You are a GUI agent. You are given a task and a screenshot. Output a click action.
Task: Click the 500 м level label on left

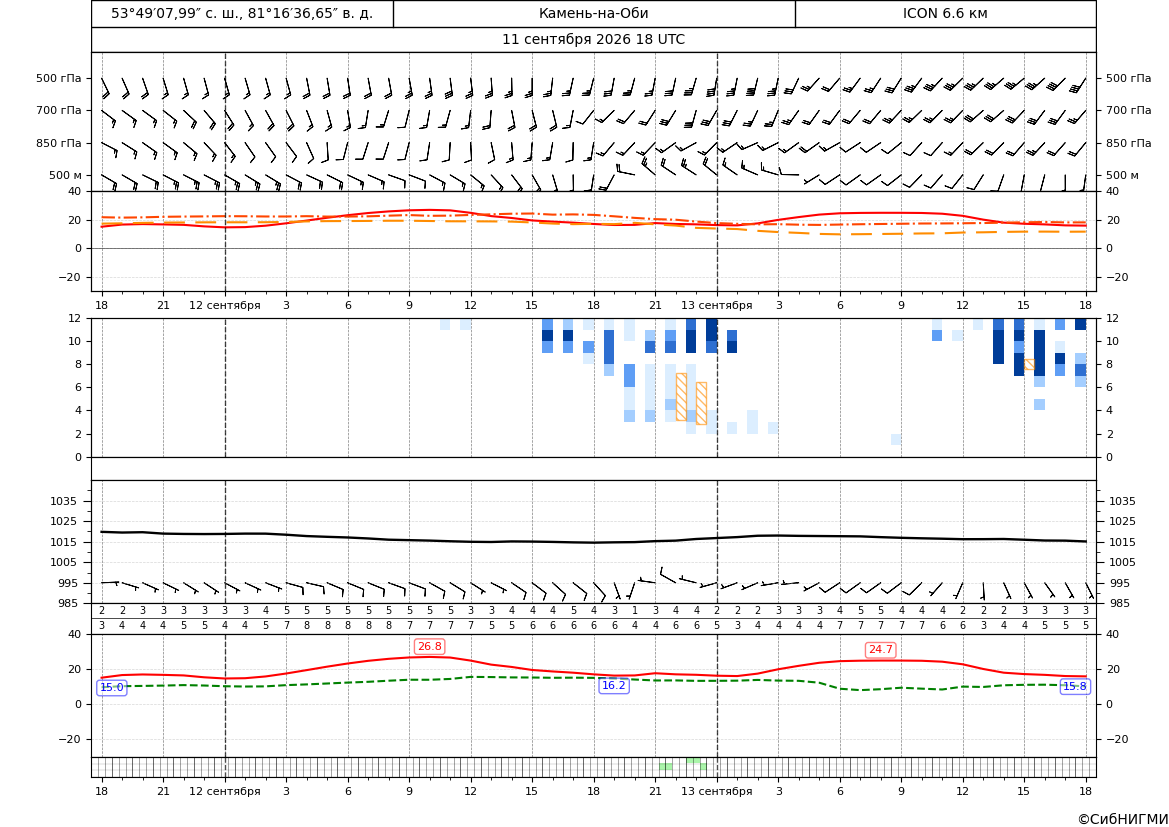[x=66, y=175]
